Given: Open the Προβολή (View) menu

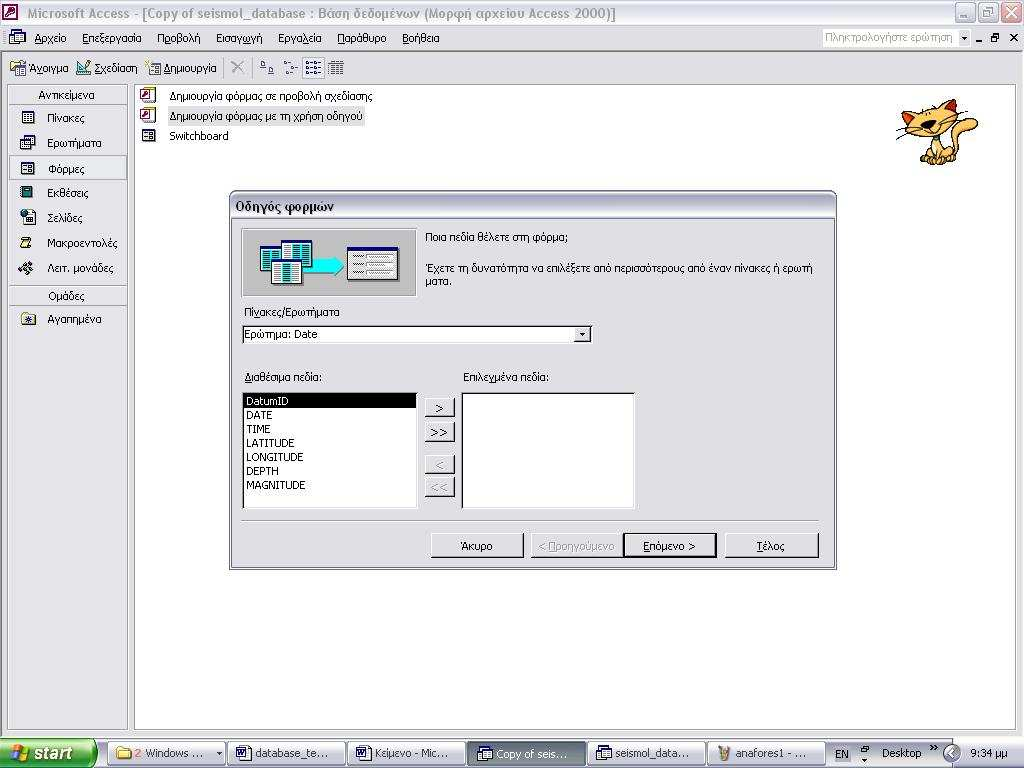Looking at the screenshot, I should [178, 39].
